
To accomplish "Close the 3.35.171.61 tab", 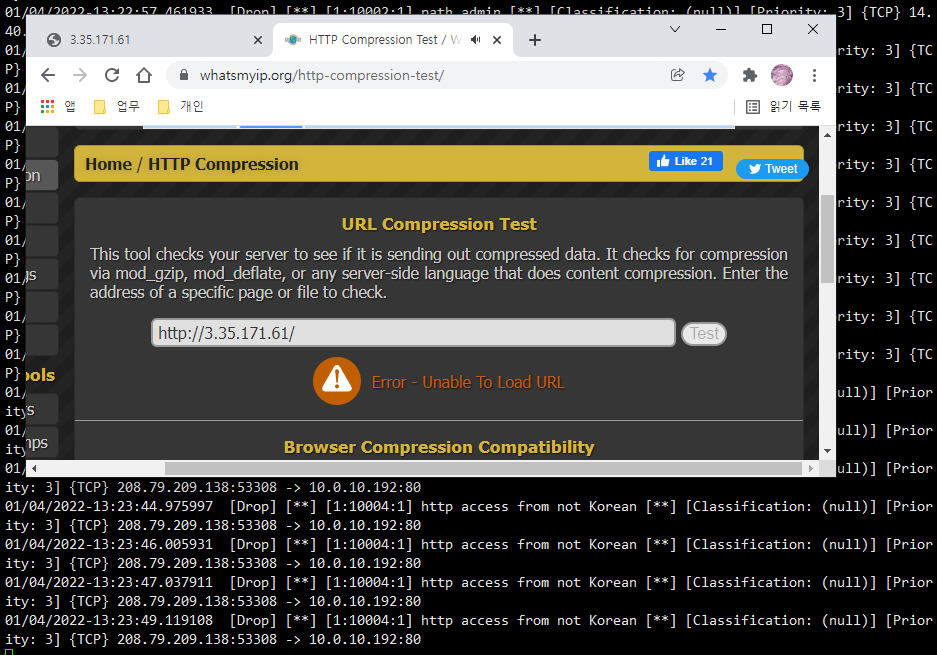I will point(258,40).
